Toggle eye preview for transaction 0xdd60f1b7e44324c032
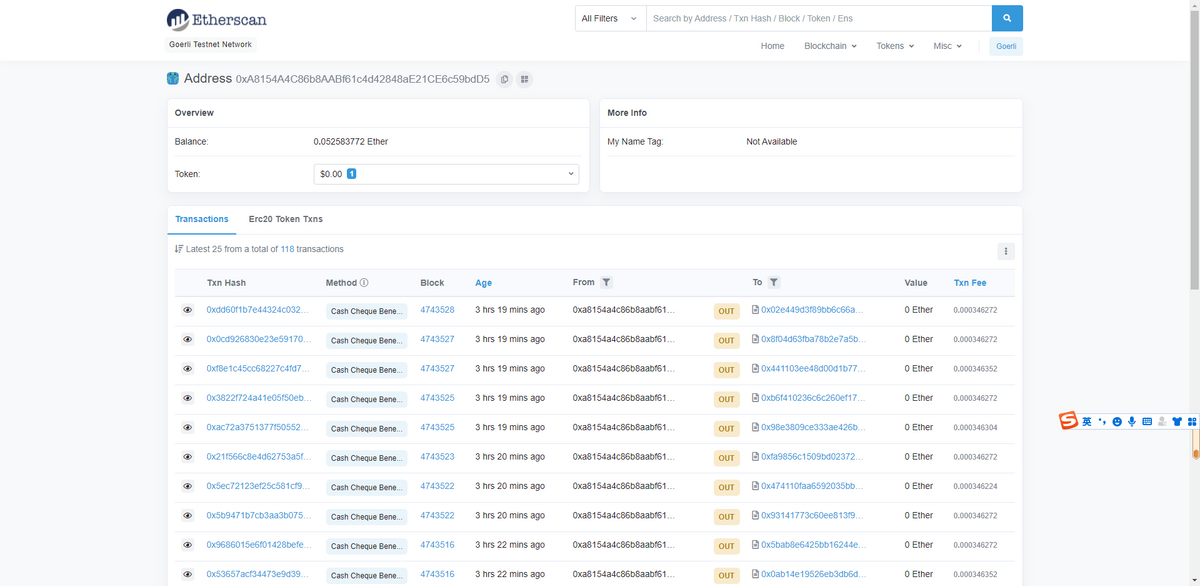The width and height of the screenshot is (1200, 586). pos(187,310)
